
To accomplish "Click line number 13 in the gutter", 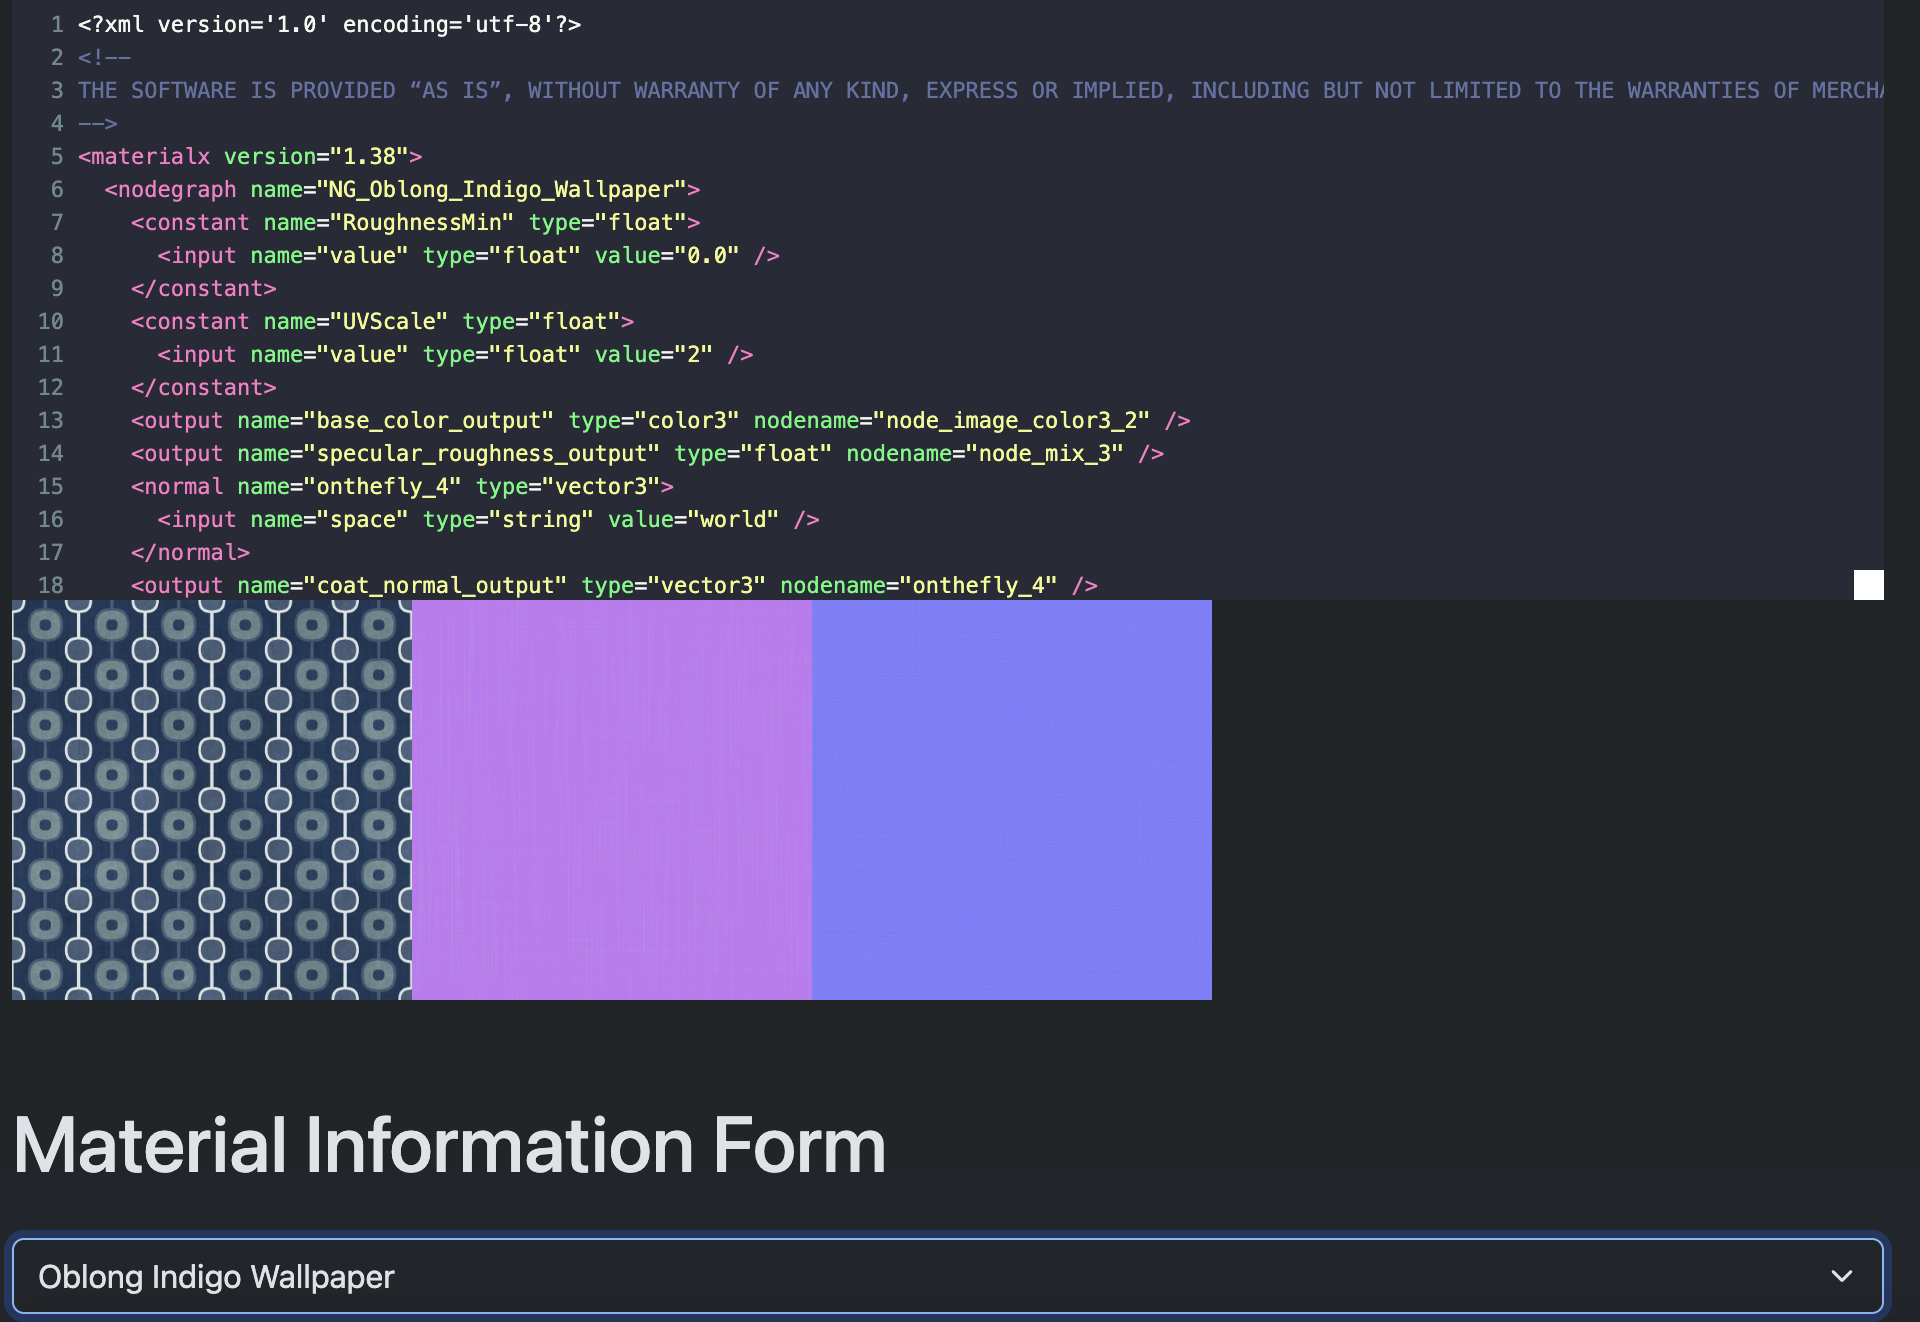I will coord(50,421).
